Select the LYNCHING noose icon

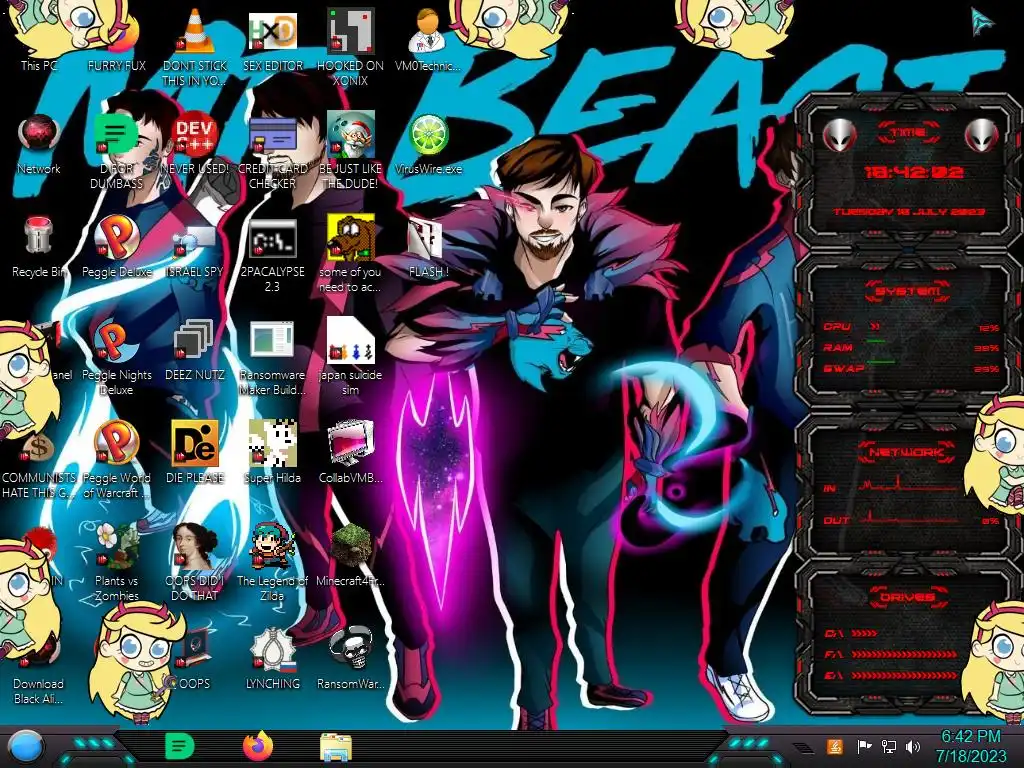pos(273,658)
